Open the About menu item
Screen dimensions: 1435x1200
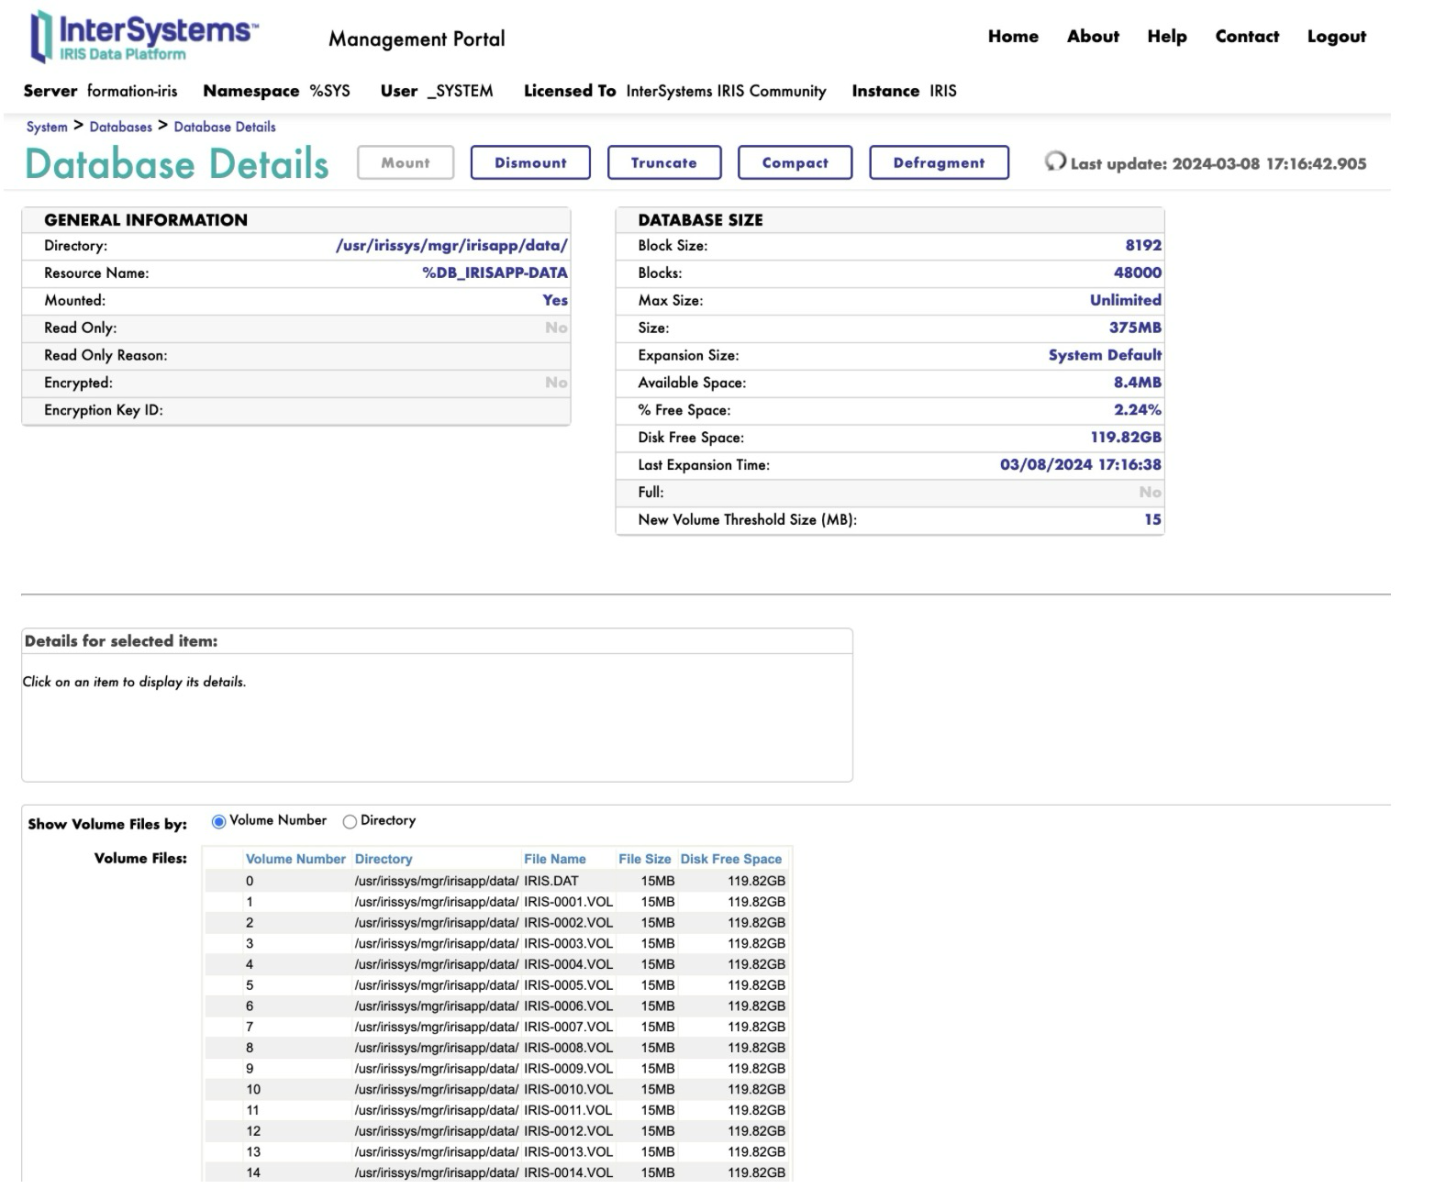click(1092, 37)
